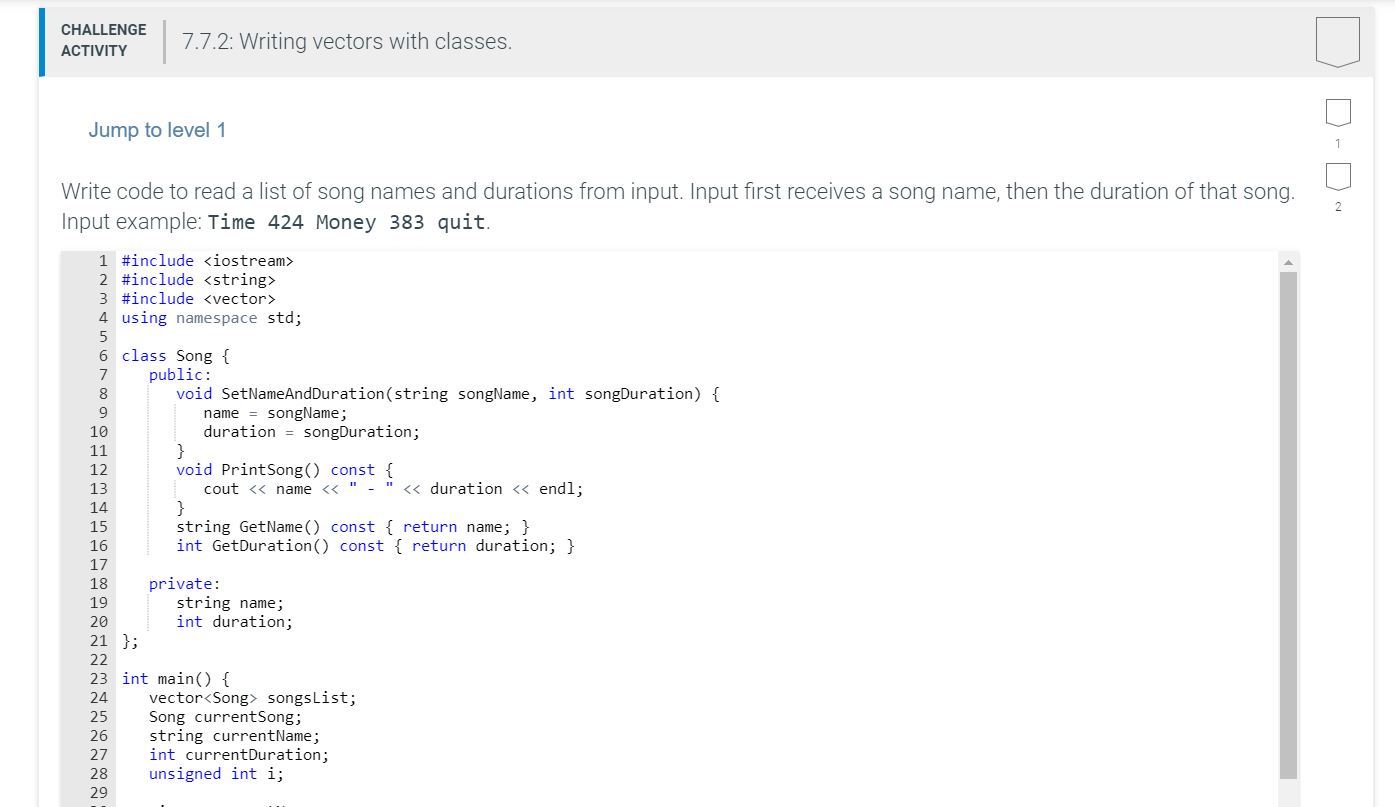Click the activity title "7.7.2: Writing vectors with classes"
This screenshot has height=807, width=1395.
point(345,41)
